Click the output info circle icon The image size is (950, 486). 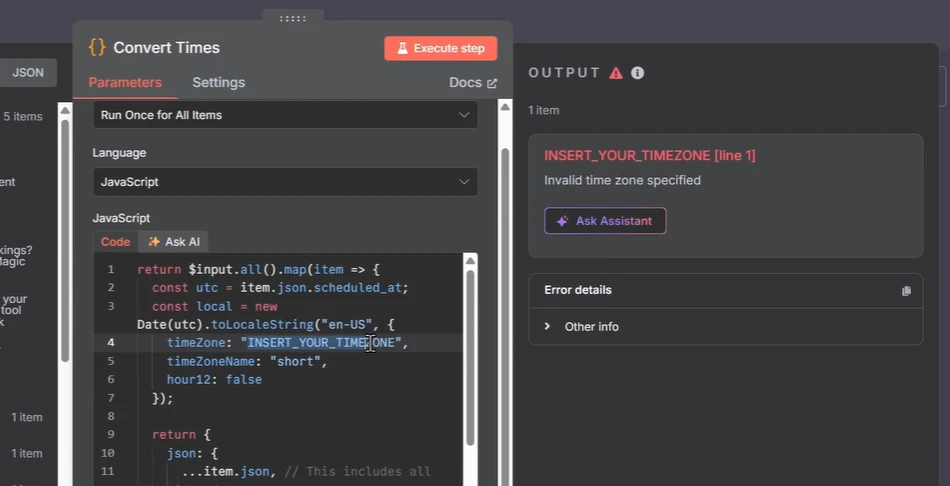point(637,73)
